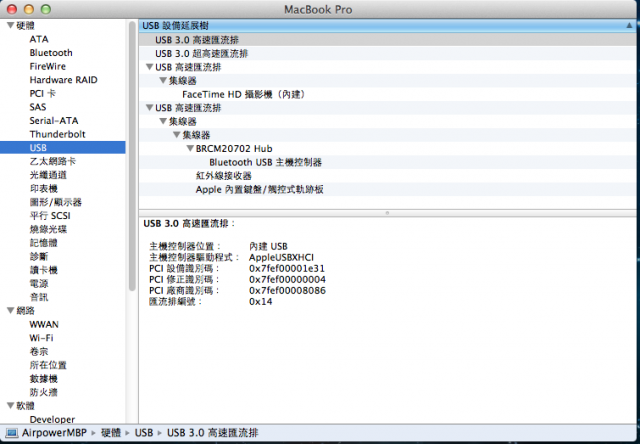The width and height of the screenshot is (640, 444).
Task: Select 音訊 in sidebar
Action: tap(39, 297)
